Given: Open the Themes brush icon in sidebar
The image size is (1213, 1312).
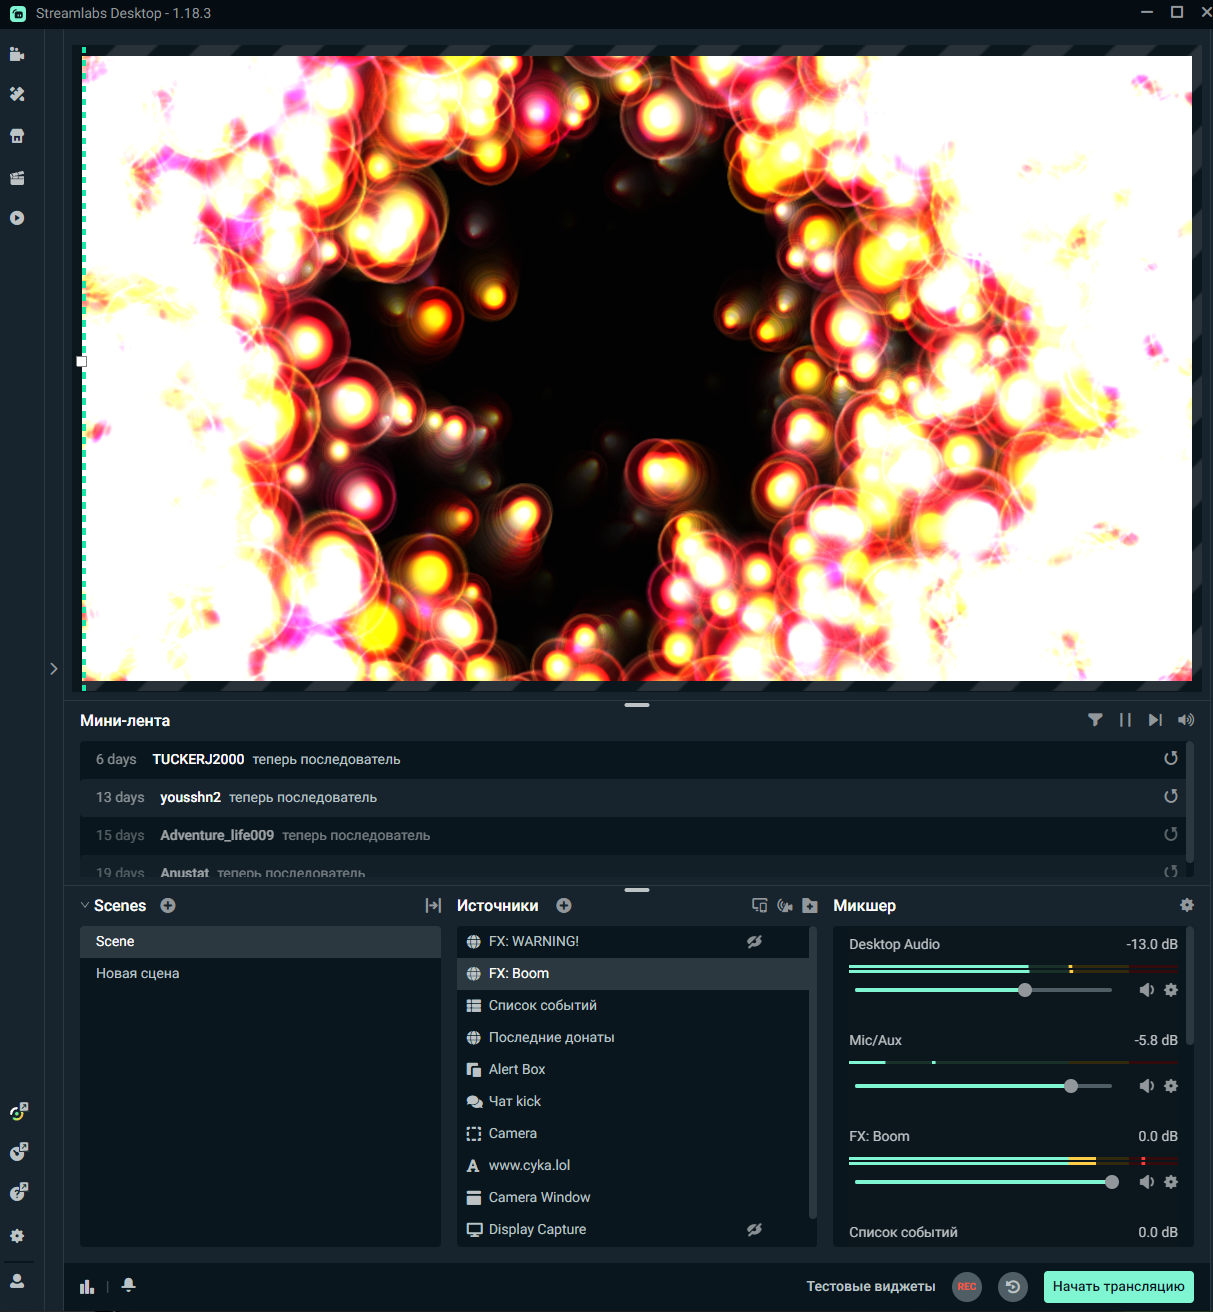Looking at the screenshot, I should [17, 94].
